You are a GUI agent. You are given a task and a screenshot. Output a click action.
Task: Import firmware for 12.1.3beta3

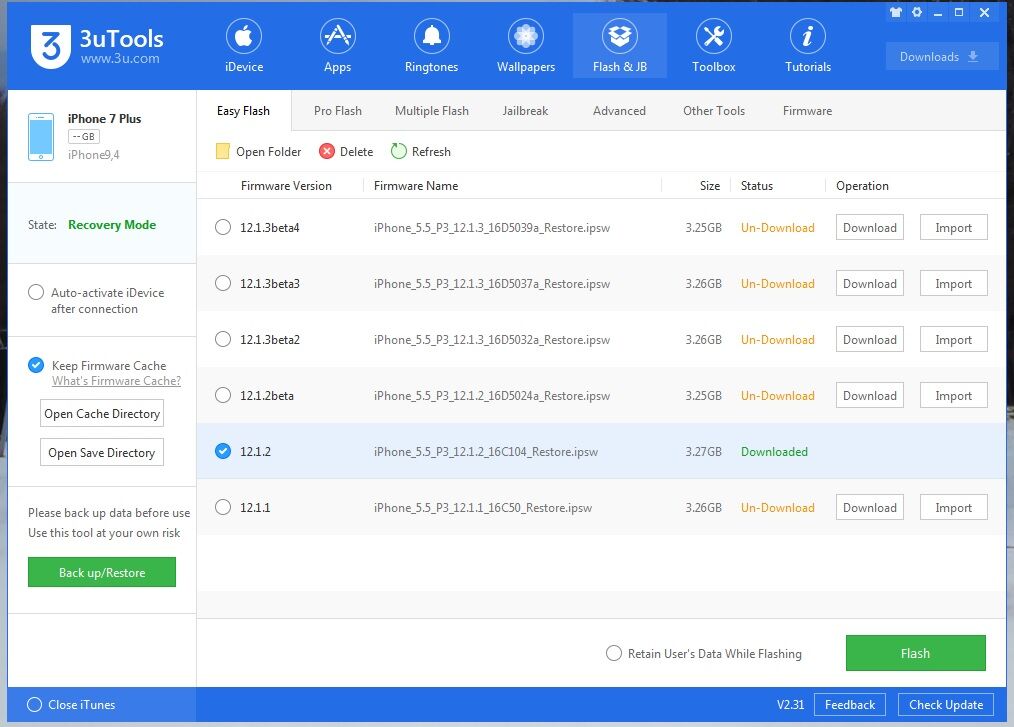click(x=954, y=283)
